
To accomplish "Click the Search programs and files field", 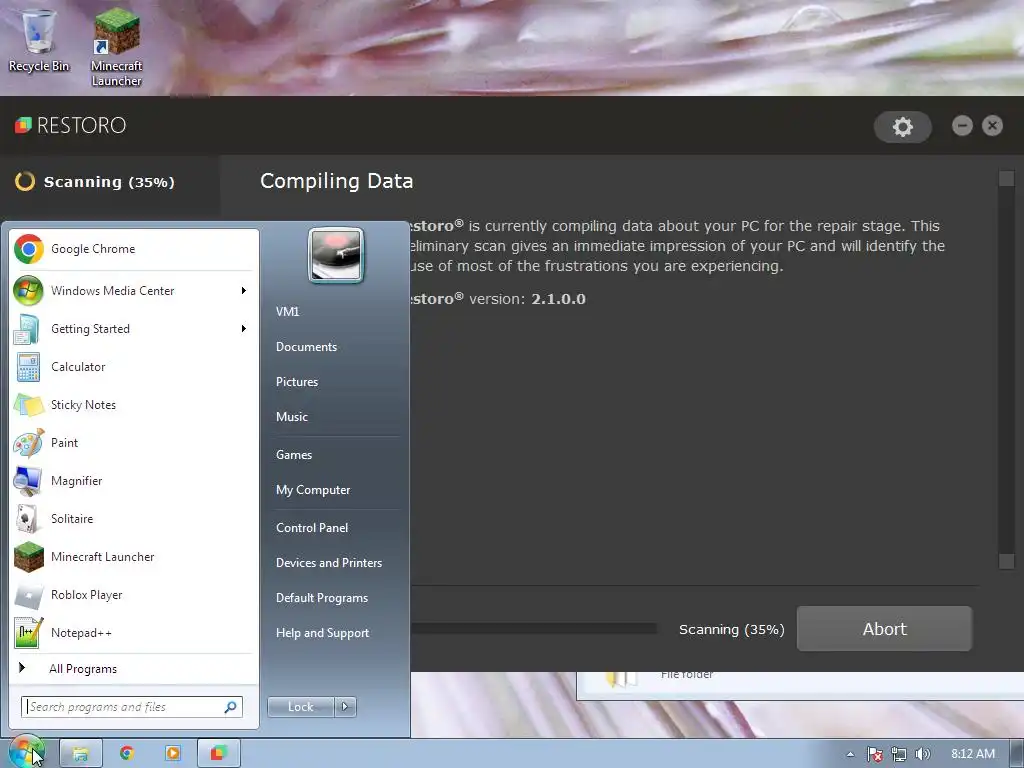I will 131,707.
